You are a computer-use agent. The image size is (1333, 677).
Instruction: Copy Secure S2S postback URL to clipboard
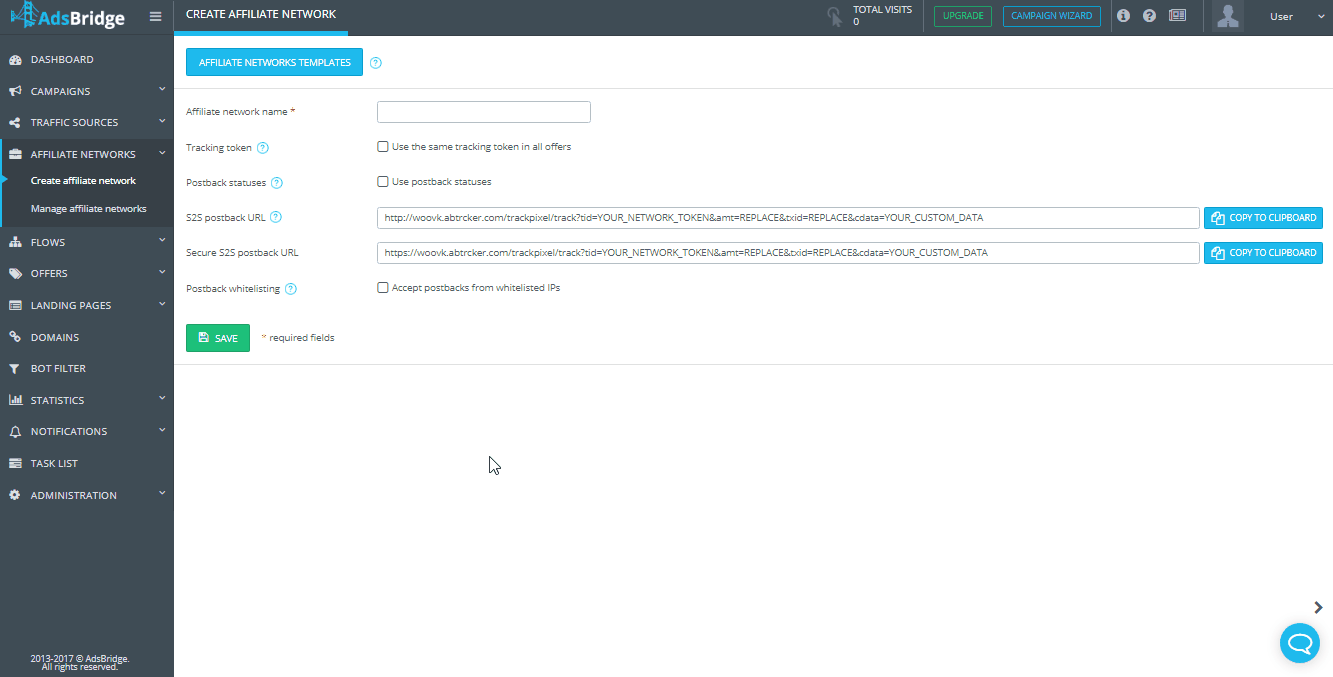click(x=1263, y=253)
